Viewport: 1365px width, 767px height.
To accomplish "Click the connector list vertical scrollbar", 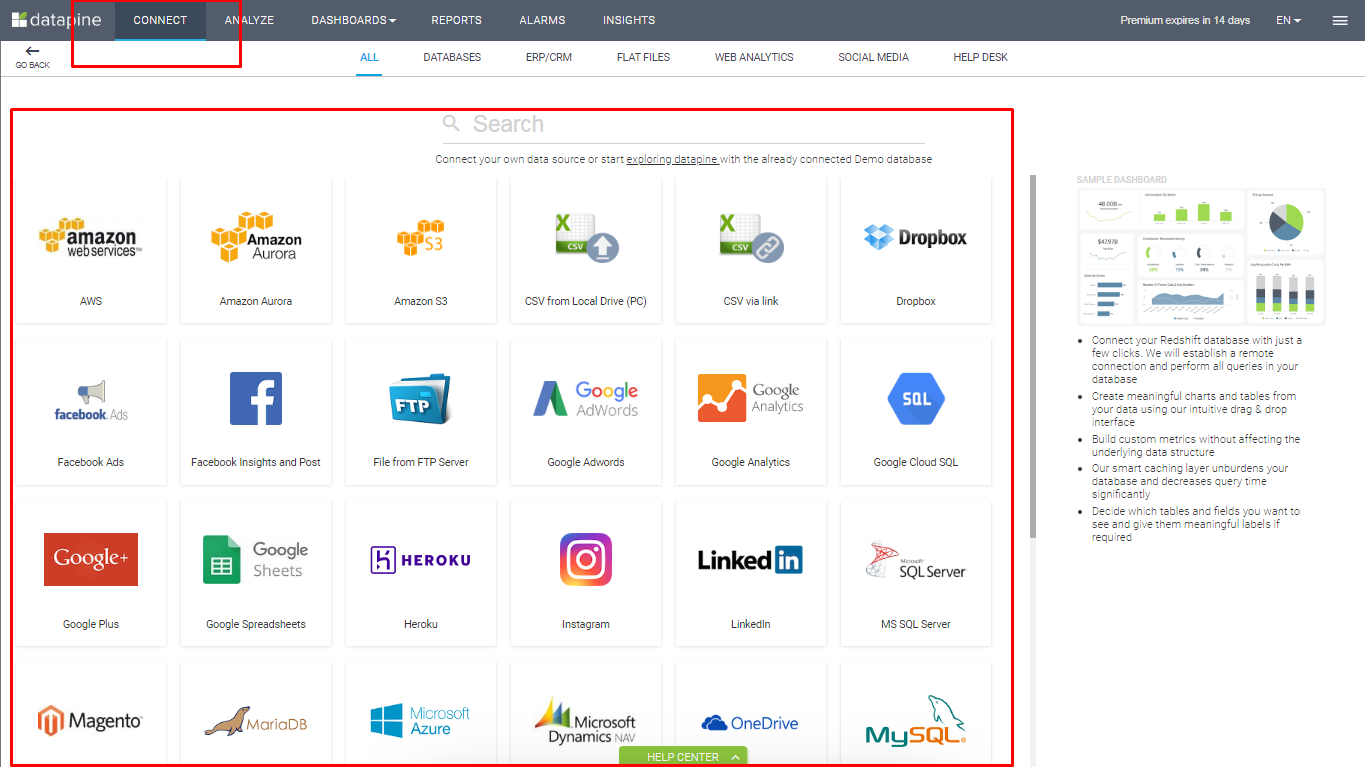I will (x=1033, y=360).
